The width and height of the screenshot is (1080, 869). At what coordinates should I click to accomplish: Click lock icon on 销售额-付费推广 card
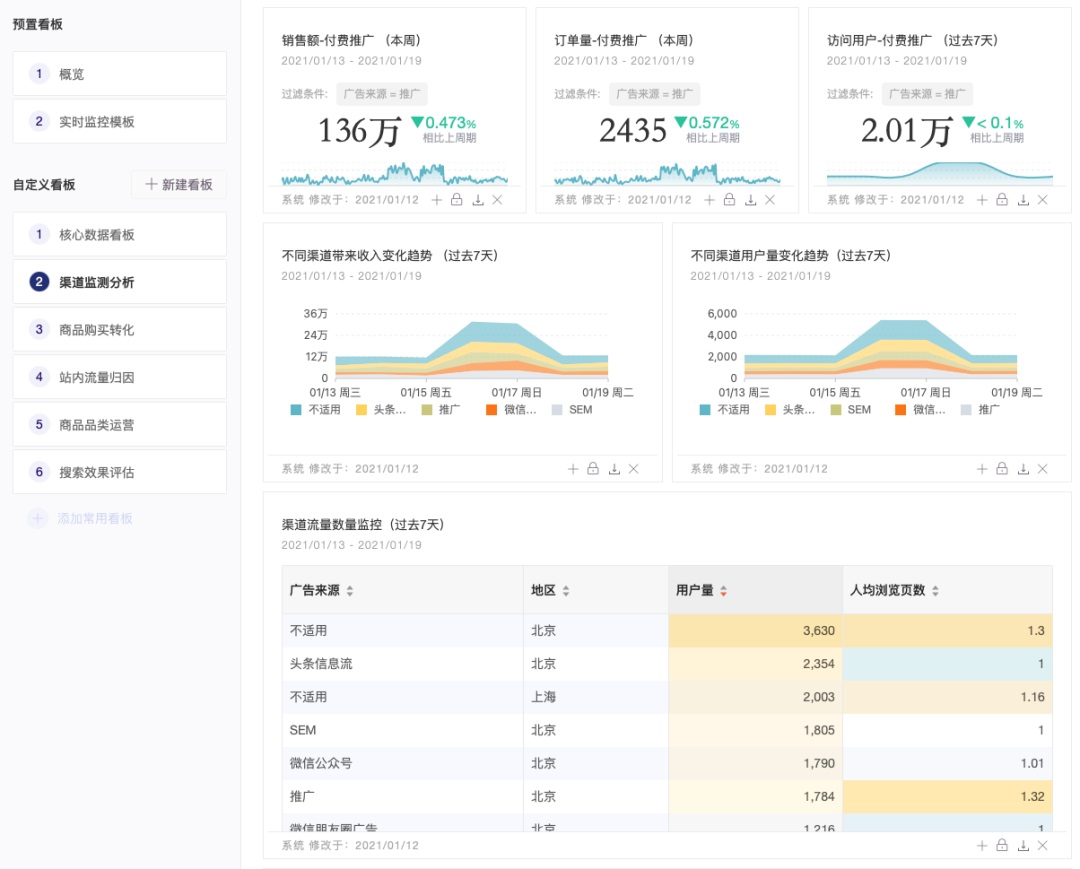click(x=457, y=200)
